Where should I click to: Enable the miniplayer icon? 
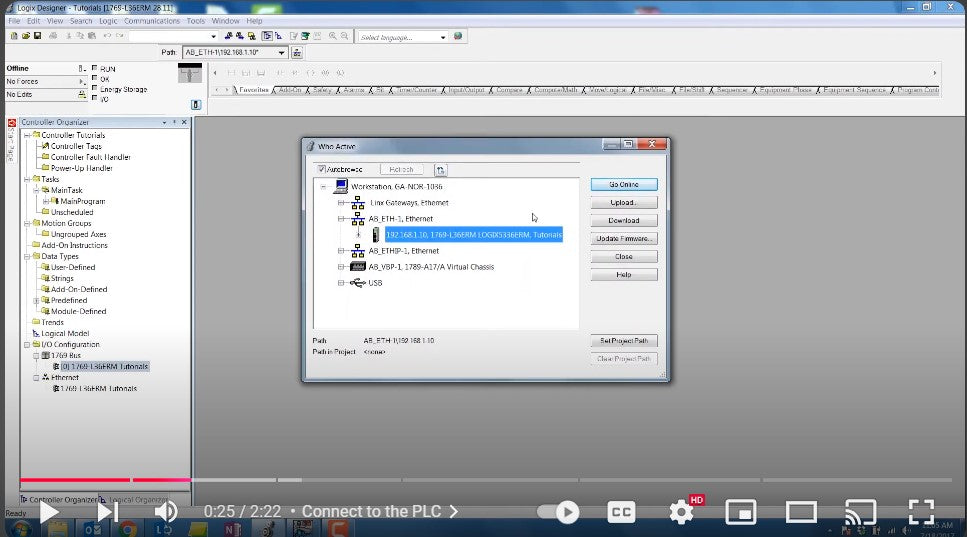(740, 512)
